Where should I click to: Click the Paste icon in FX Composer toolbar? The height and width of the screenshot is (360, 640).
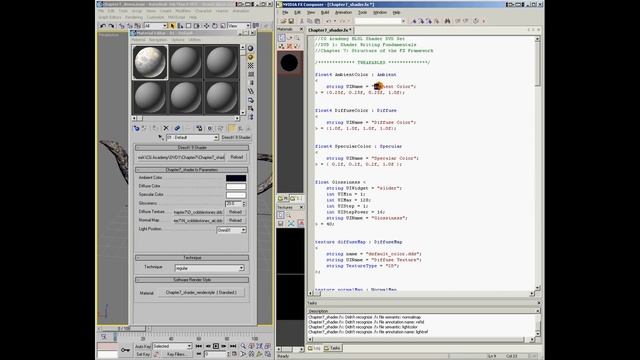(x=317, y=21)
